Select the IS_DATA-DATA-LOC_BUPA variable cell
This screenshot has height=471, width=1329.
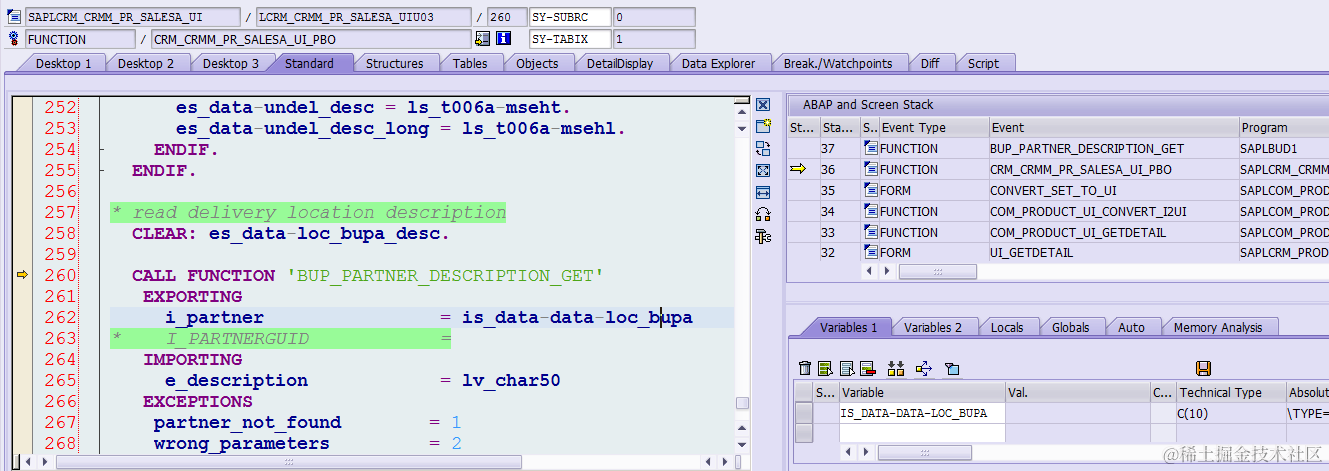point(921,412)
